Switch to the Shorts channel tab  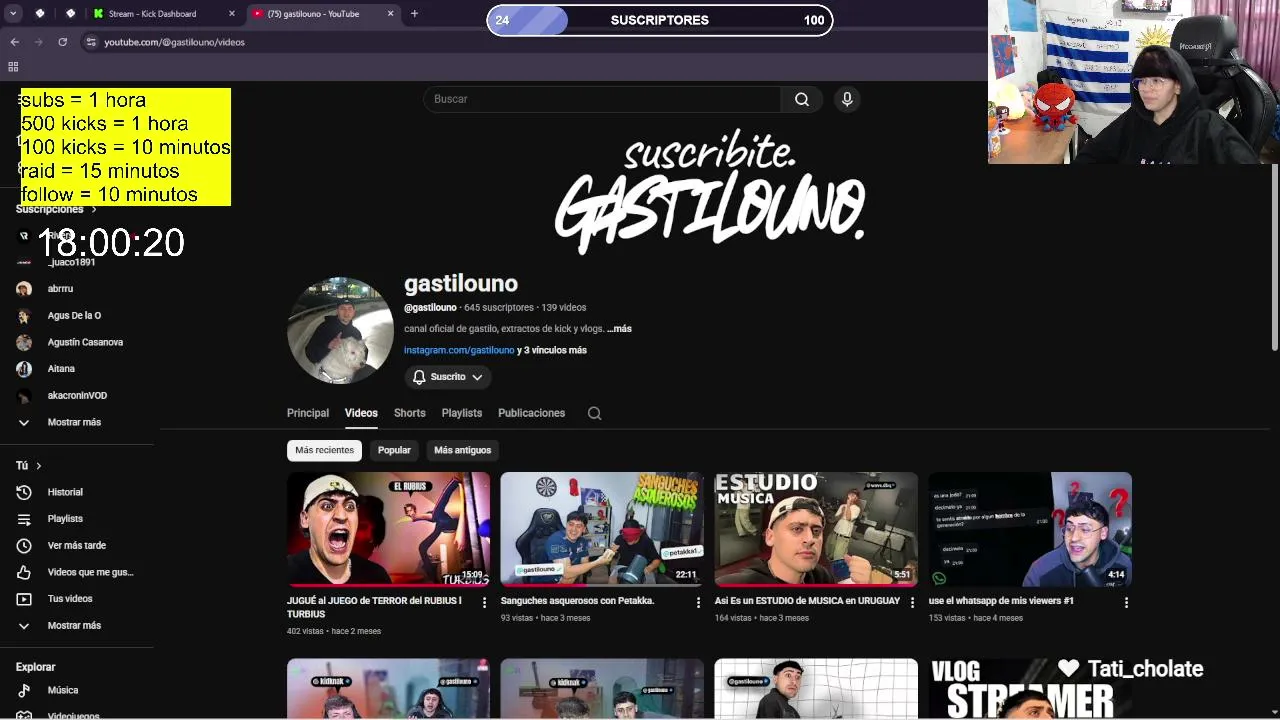tap(409, 413)
